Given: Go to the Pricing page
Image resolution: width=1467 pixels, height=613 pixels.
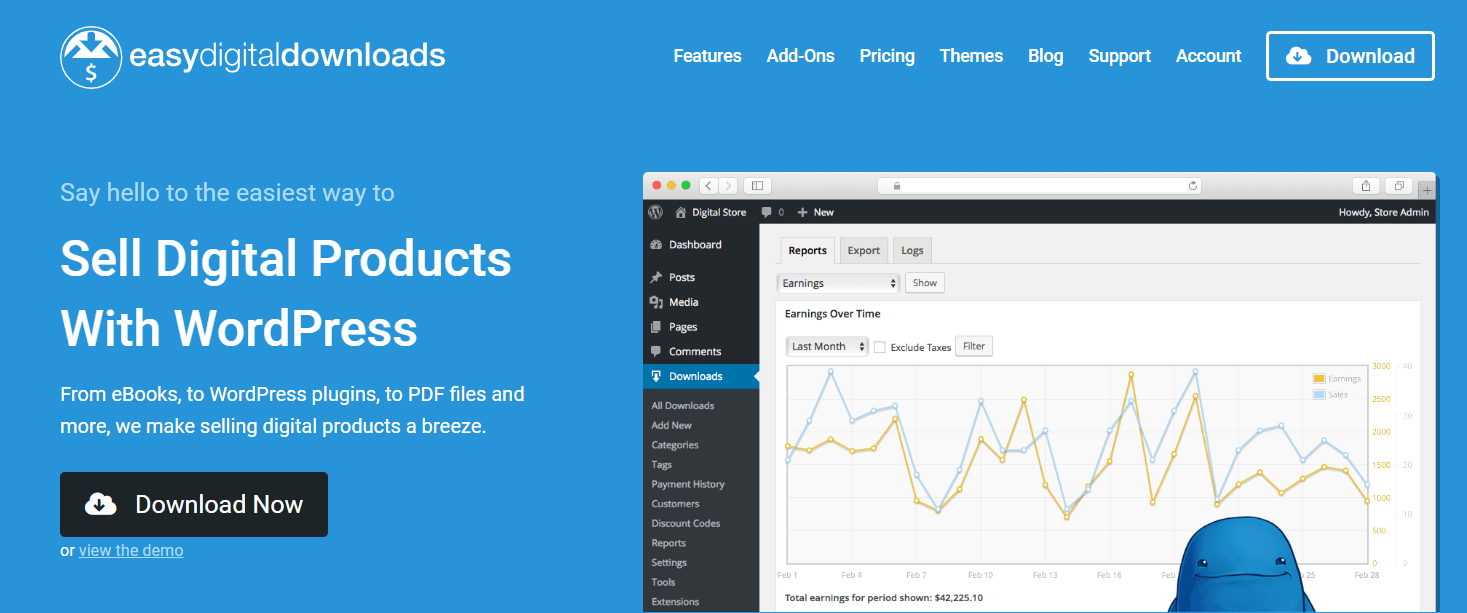Looking at the screenshot, I should tap(887, 56).
